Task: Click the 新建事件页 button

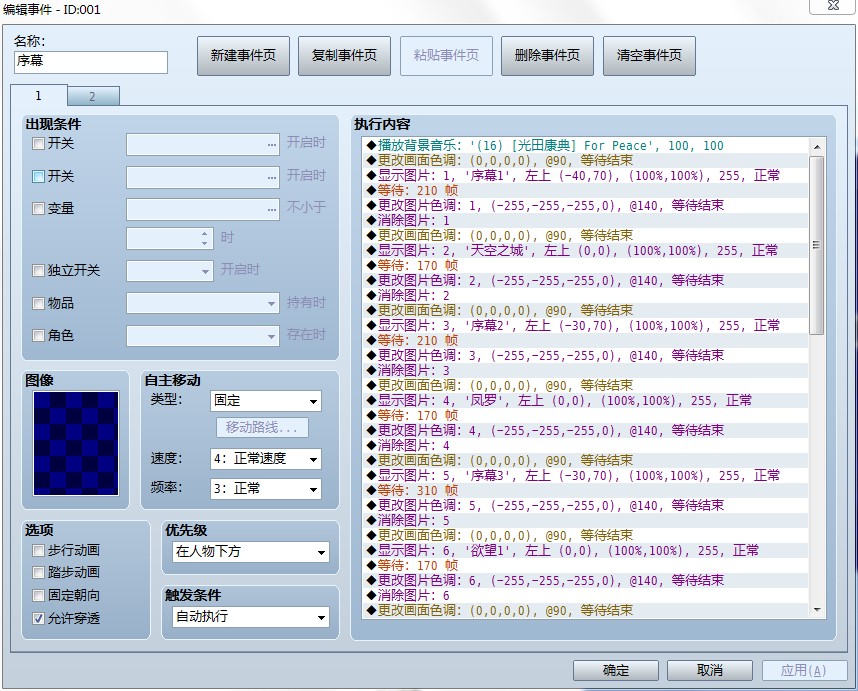Action: [x=243, y=56]
